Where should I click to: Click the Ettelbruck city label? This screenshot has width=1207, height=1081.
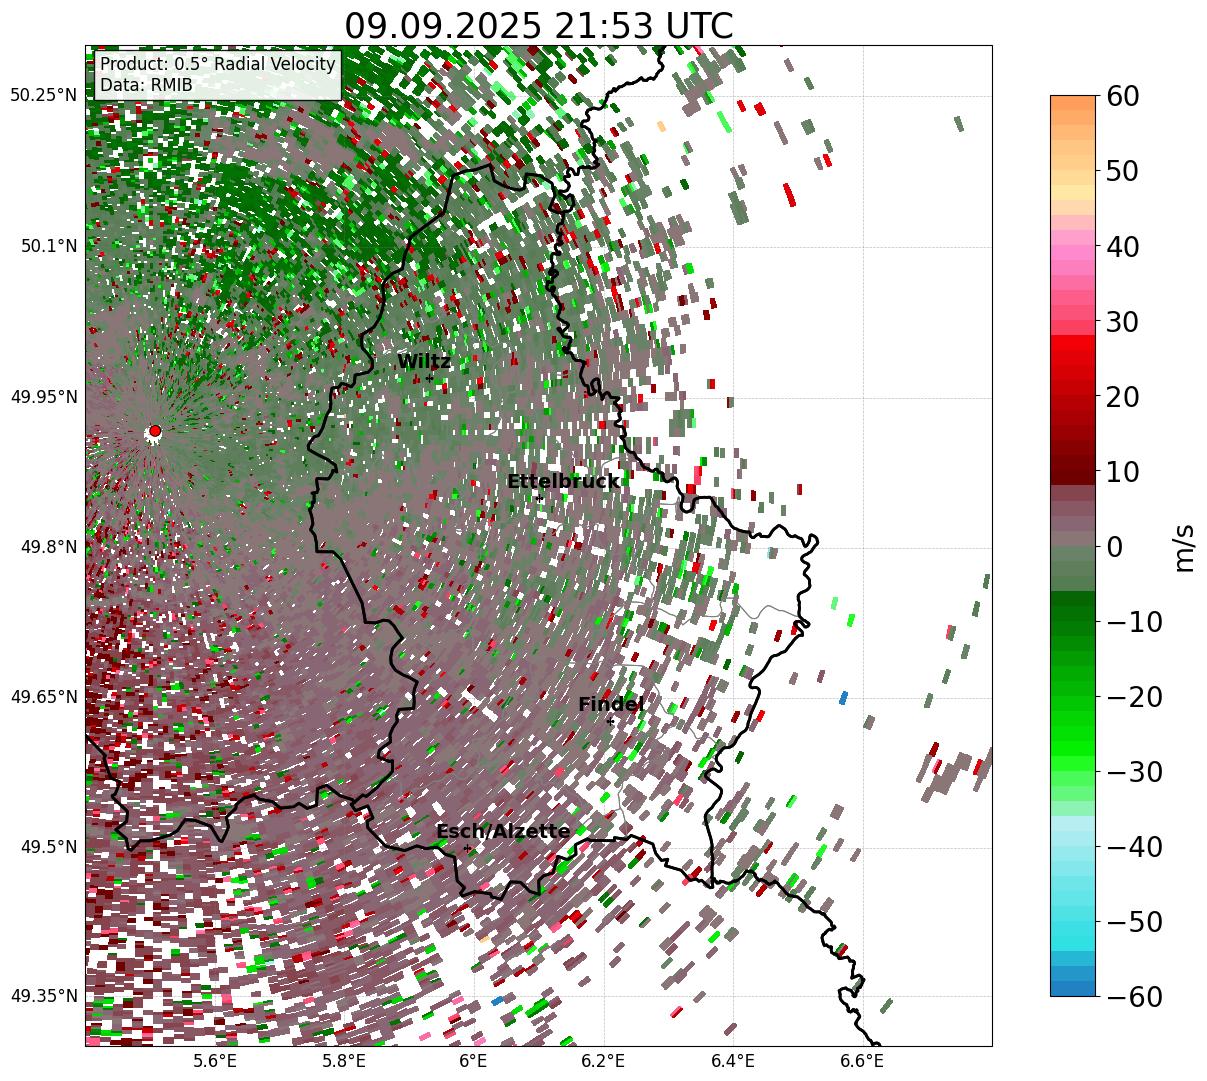(x=563, y=482)
